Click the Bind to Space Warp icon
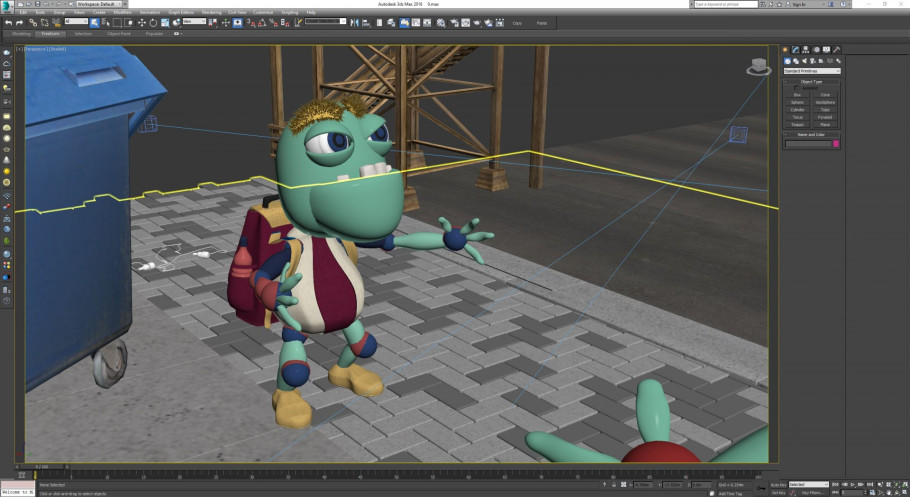 (x=56, y=23)
